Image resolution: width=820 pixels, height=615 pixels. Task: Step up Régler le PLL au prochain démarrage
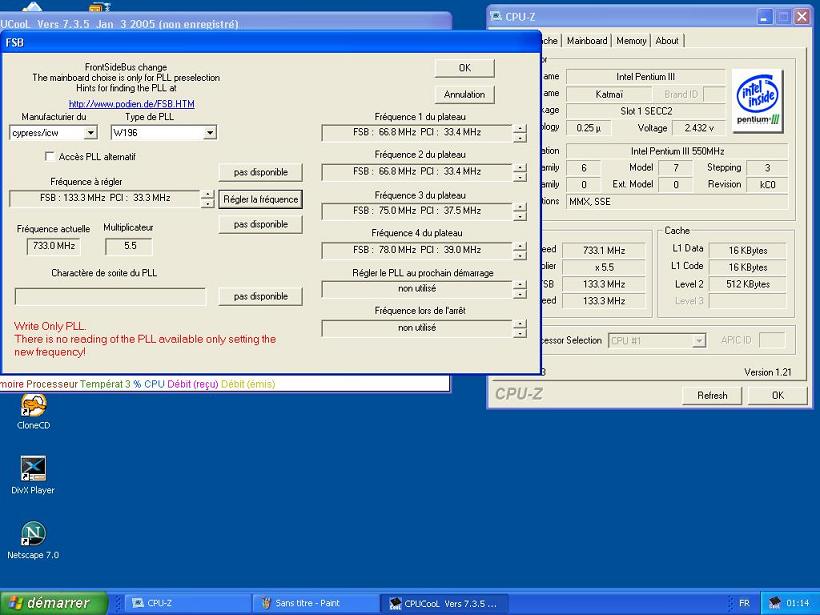click(x=520, y=284)
